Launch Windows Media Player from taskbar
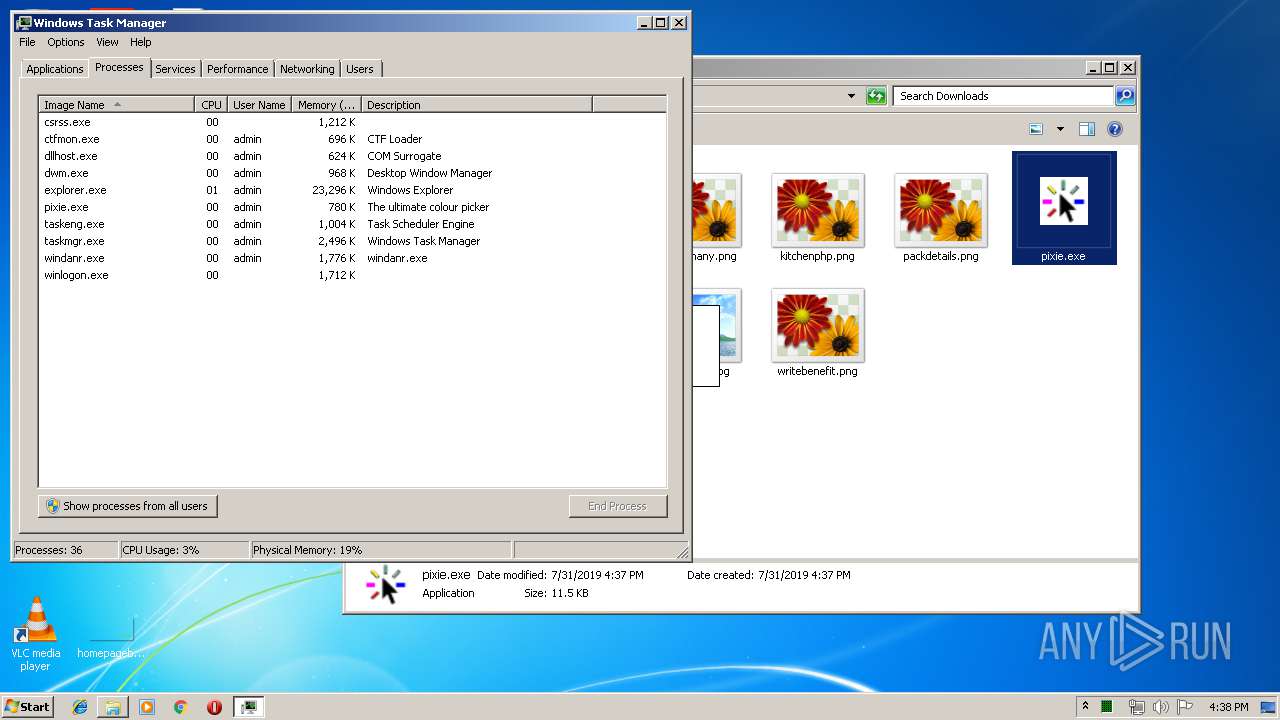1280x720 pixels. click(147, 706)
